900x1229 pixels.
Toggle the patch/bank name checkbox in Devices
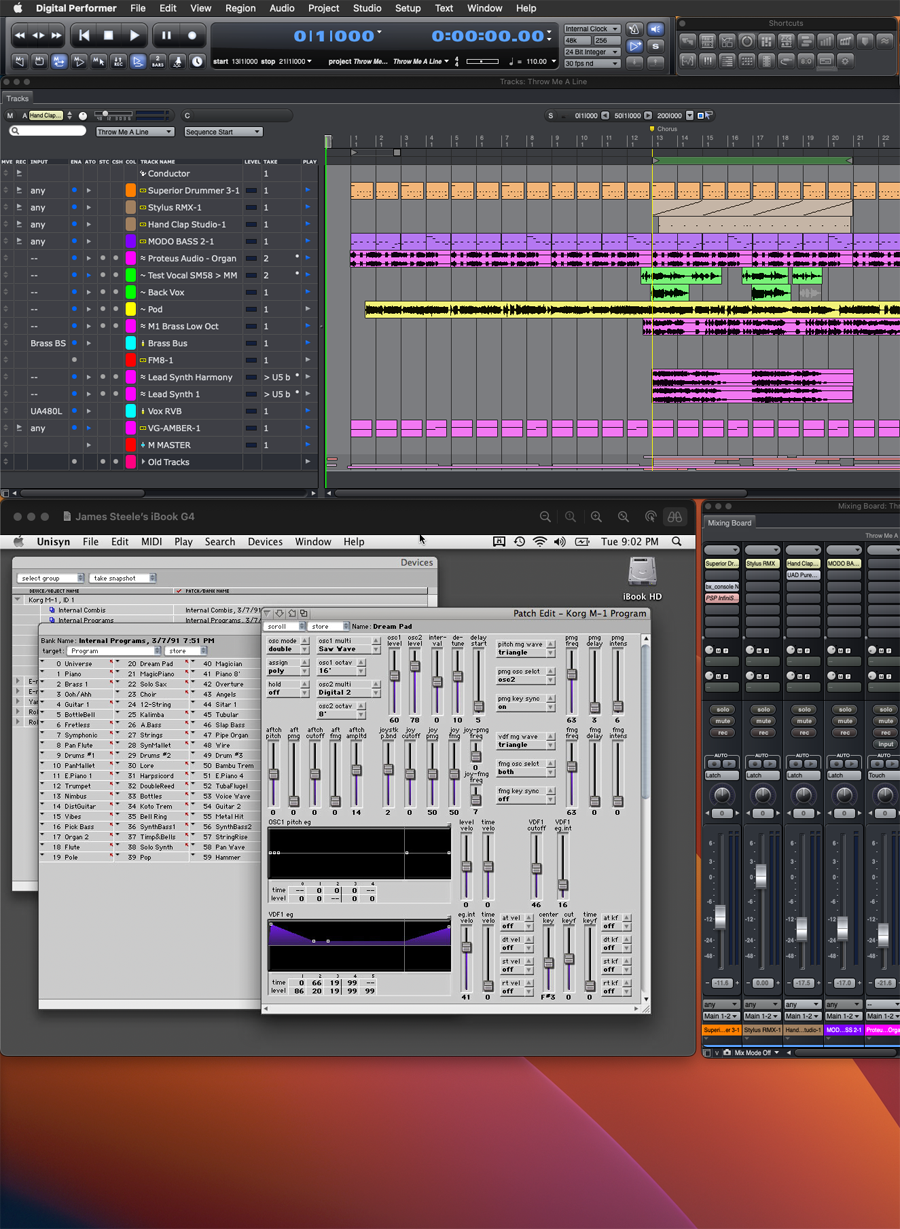click(179, 591)
